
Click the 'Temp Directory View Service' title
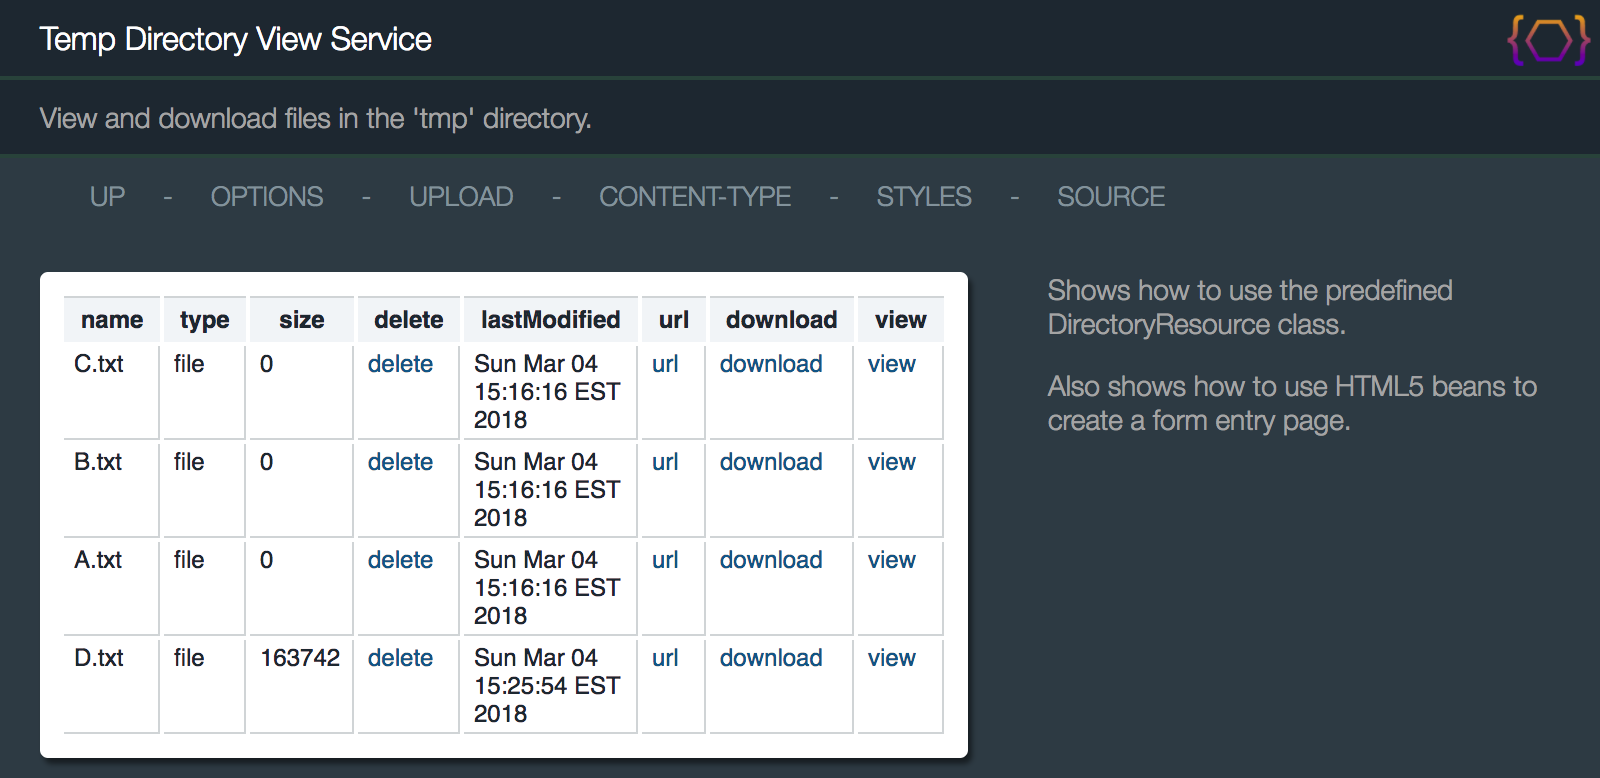236,40
